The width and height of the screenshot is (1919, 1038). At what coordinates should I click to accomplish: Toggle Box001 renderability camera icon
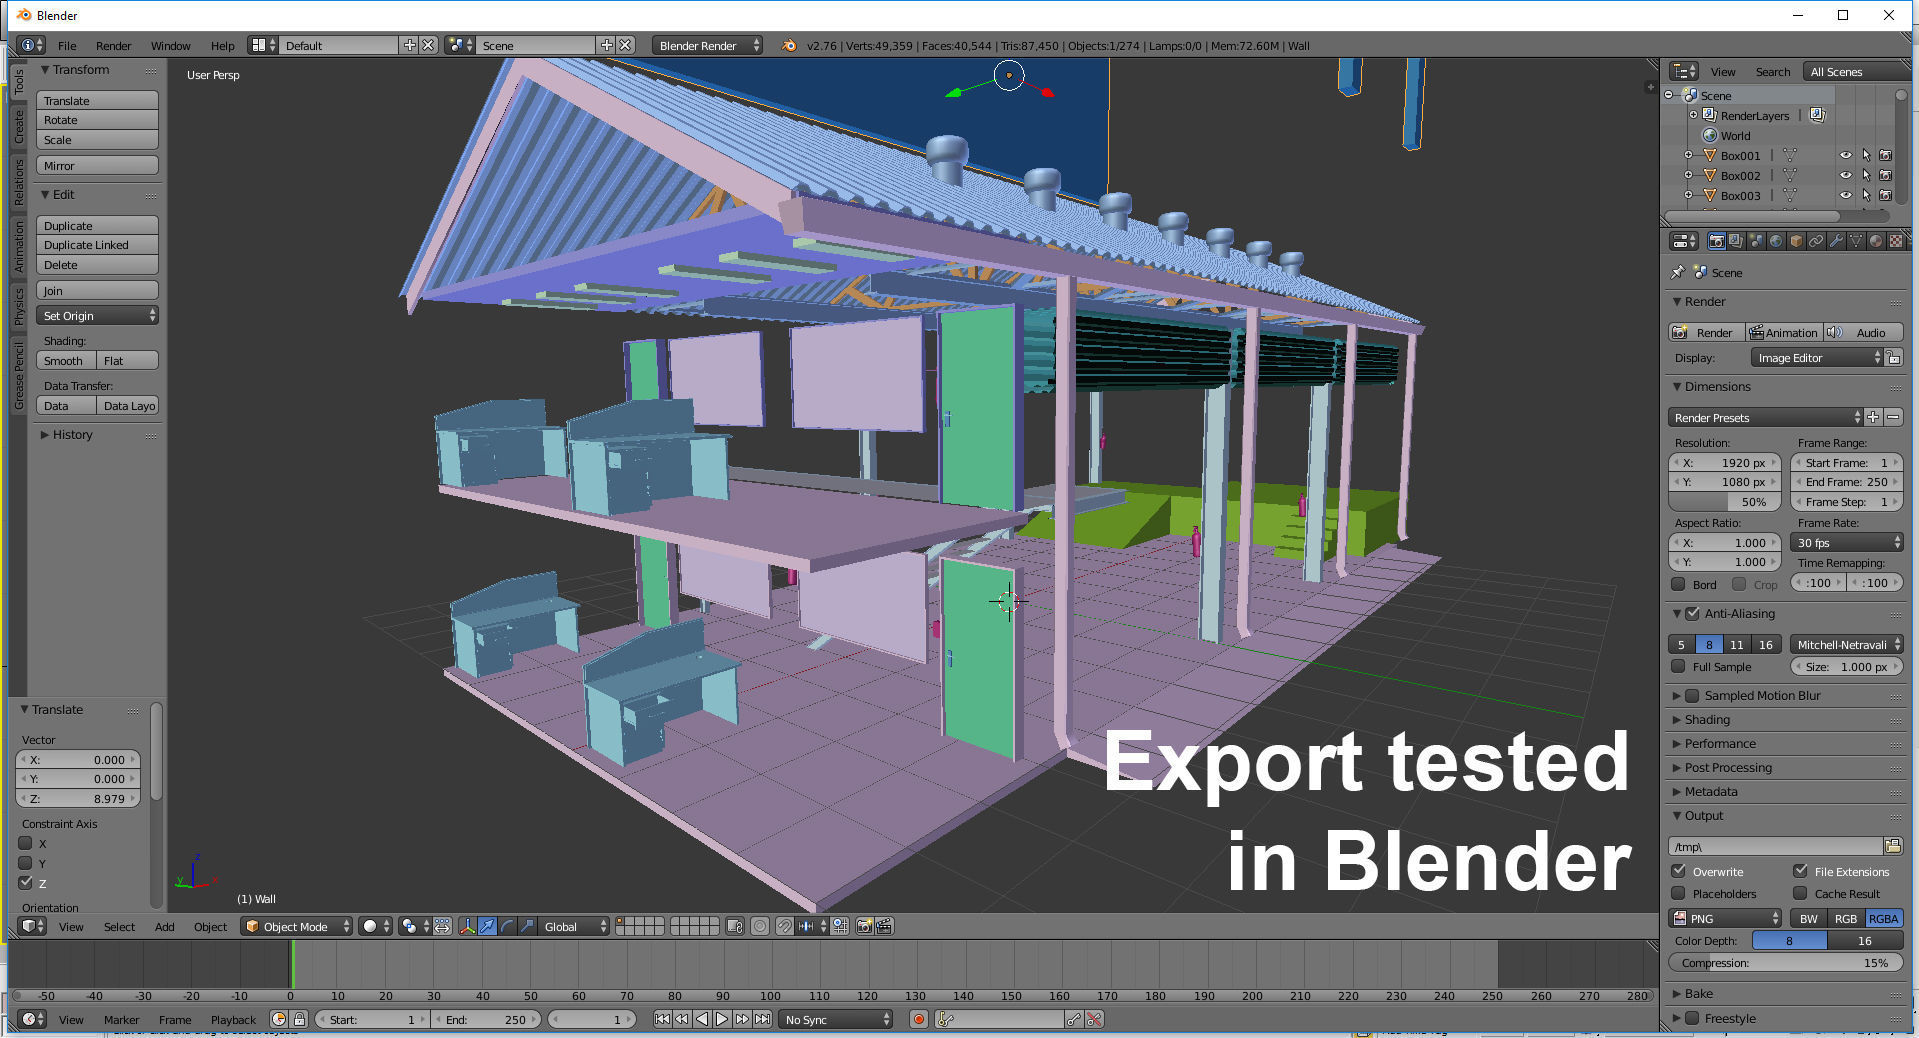pos(1886,155)
